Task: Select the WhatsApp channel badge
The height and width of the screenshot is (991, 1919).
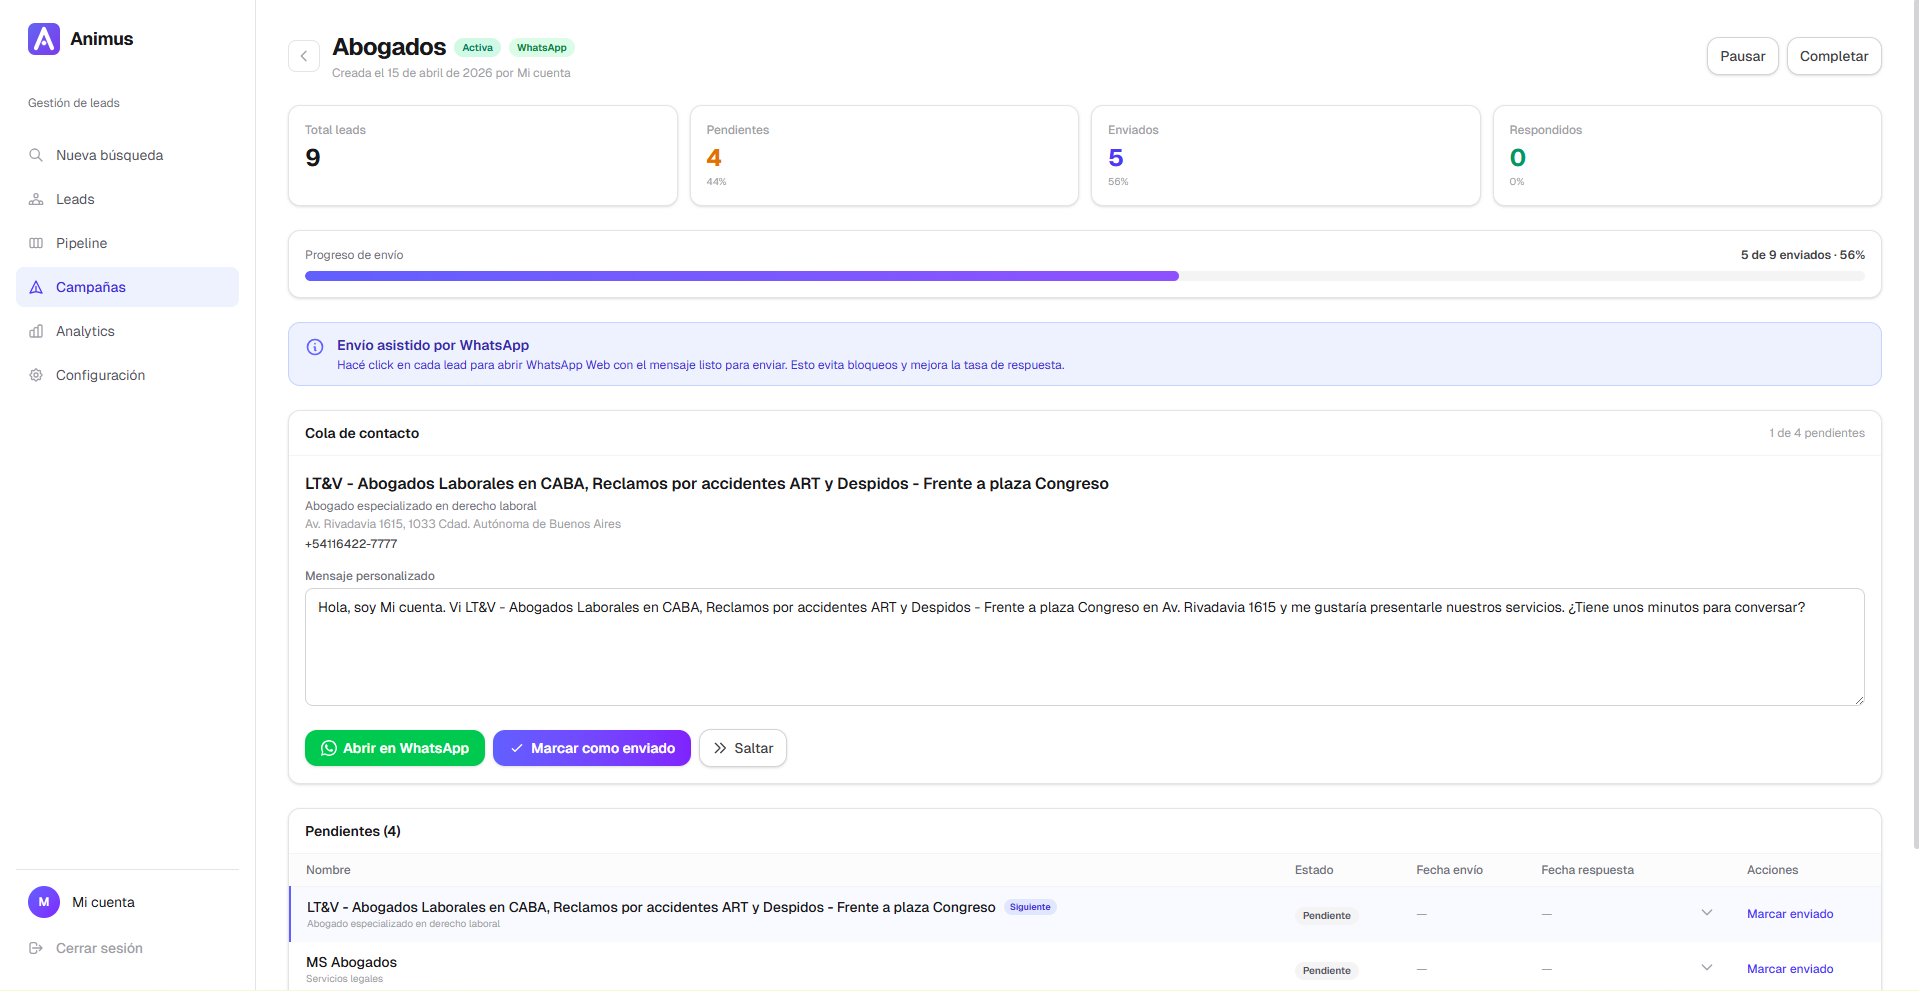Action: 541,47
